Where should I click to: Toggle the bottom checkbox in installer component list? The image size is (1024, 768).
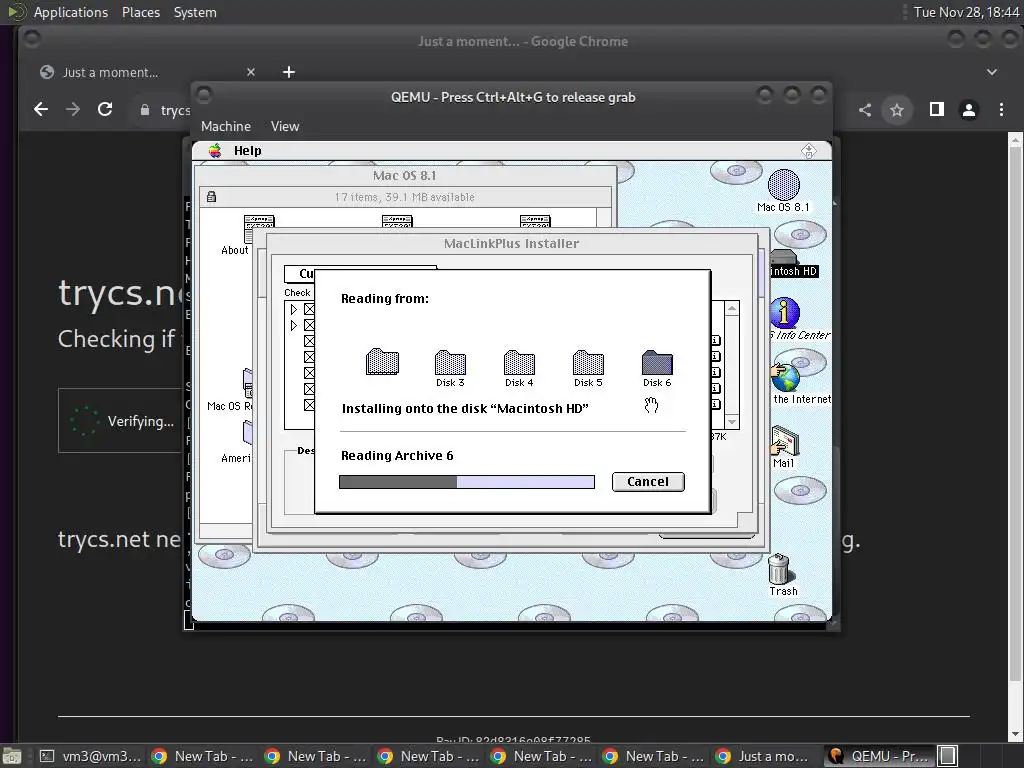coord(310,405)
